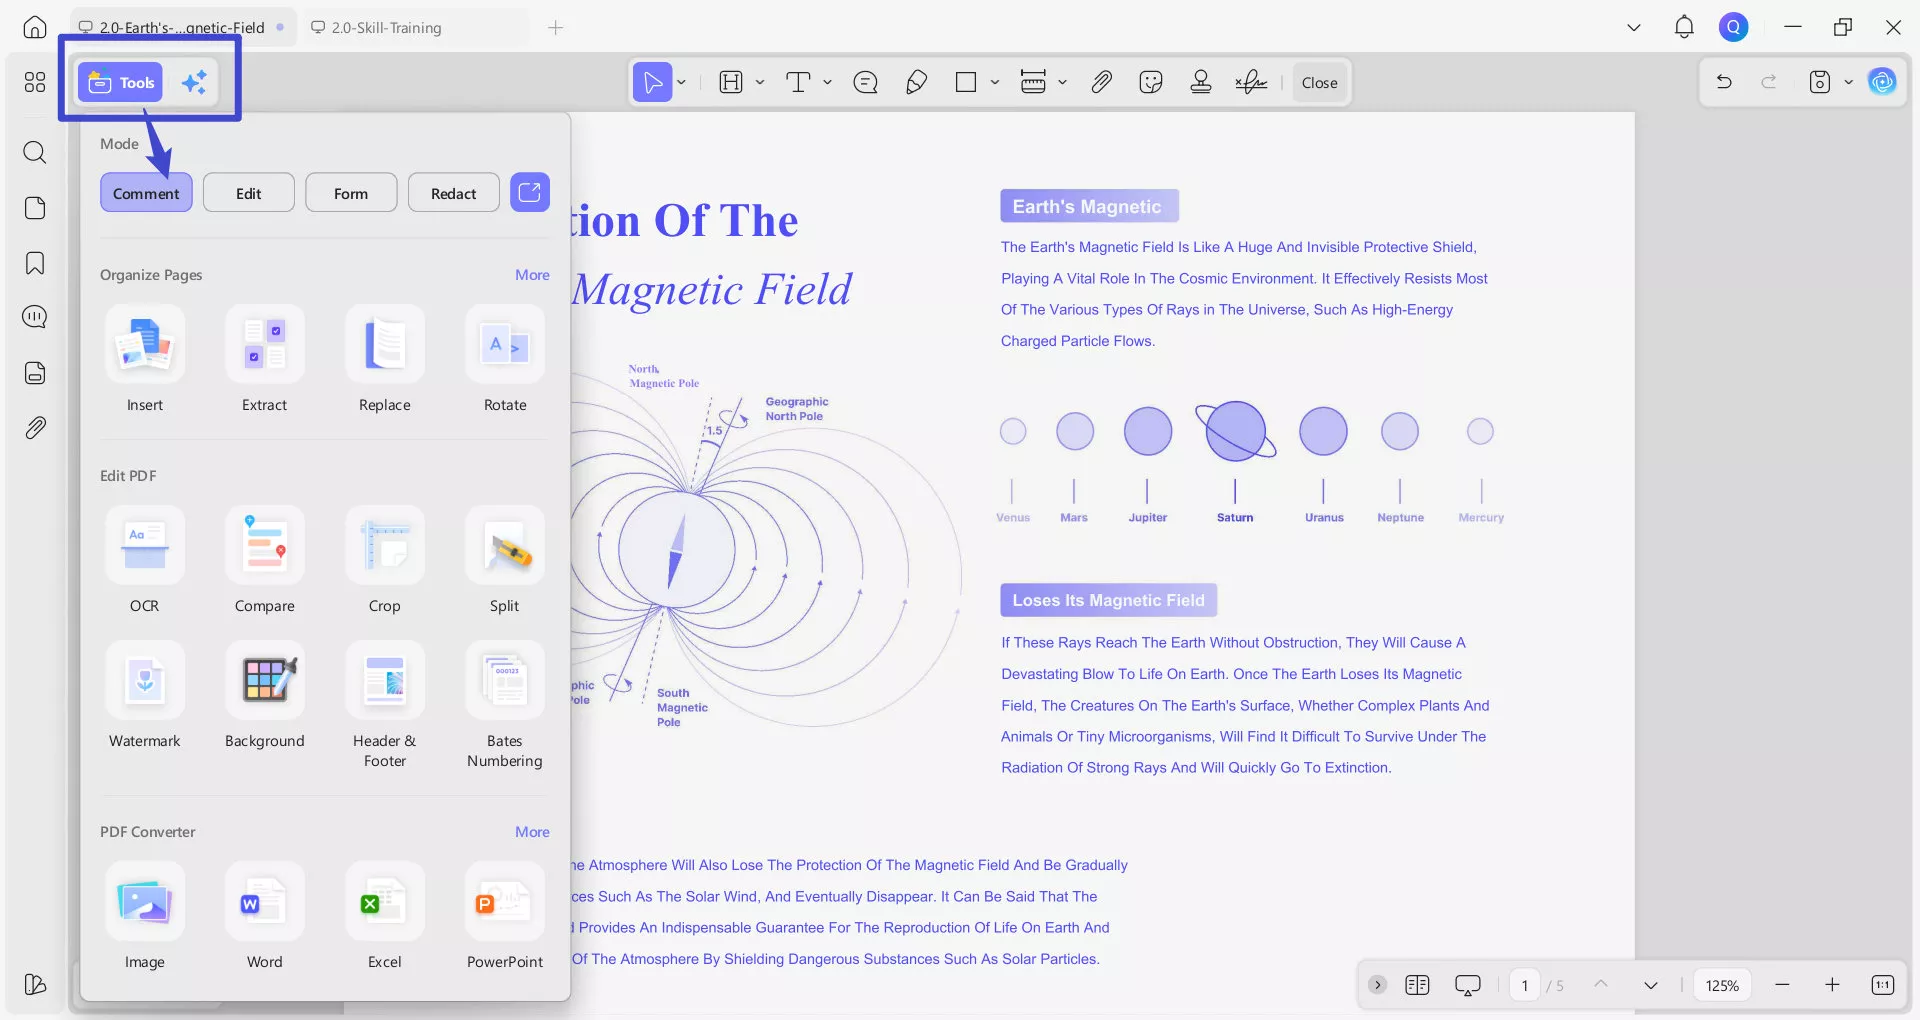Click the share/export mode button

[530, 192]
